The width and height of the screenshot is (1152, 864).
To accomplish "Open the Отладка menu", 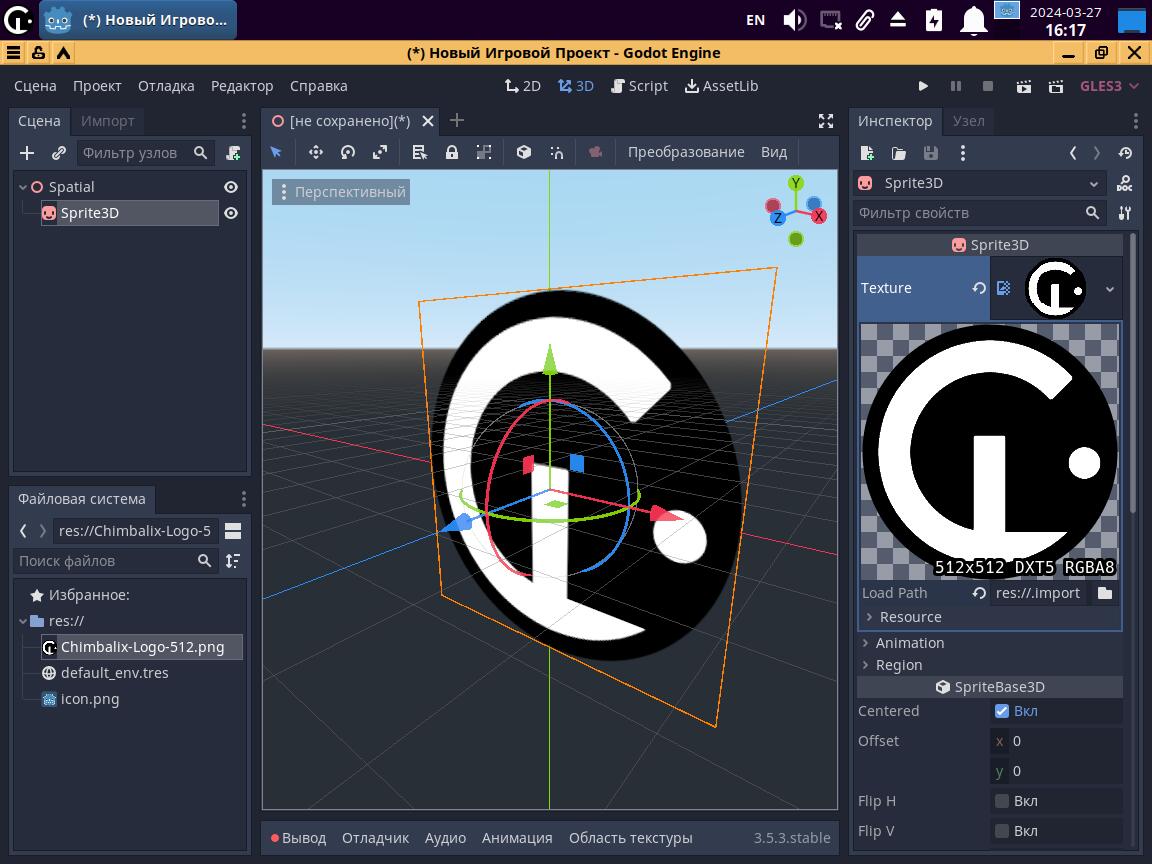I will [x=166, y=86].
